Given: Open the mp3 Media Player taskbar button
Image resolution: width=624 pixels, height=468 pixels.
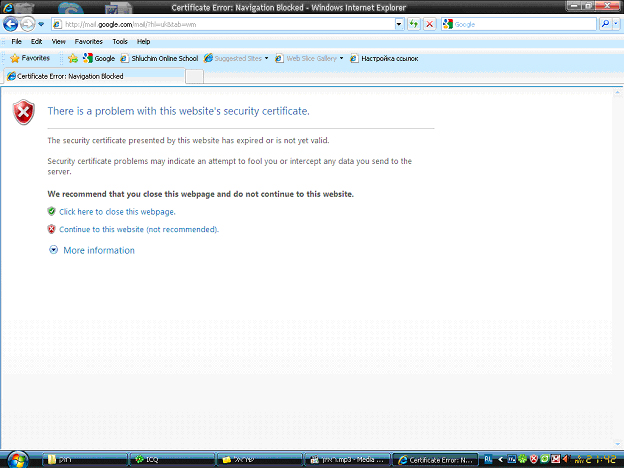Looking at the screenshot, I should coord(347,460).
